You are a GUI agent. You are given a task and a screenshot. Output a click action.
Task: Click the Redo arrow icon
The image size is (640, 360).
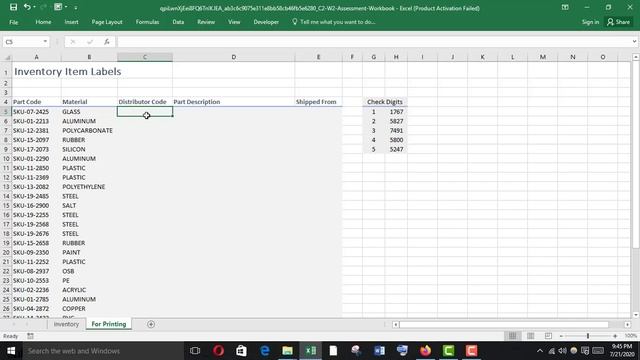tap(44, 7)
